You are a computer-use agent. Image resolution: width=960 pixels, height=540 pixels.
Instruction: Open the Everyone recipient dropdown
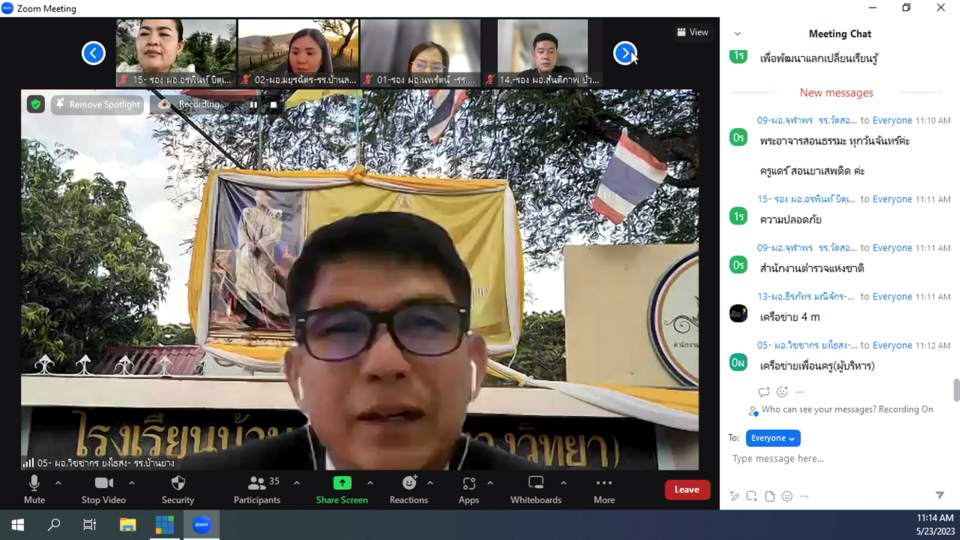(773, 438)
